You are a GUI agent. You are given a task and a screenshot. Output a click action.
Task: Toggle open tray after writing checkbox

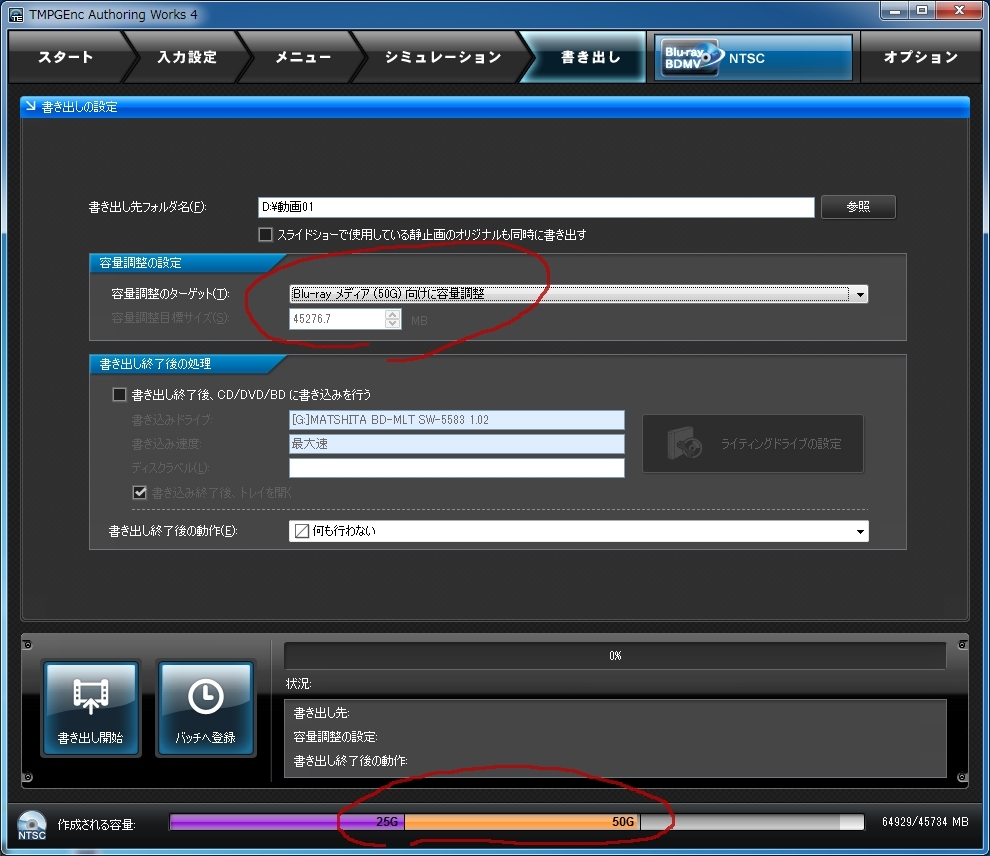(x=140, y=492)
